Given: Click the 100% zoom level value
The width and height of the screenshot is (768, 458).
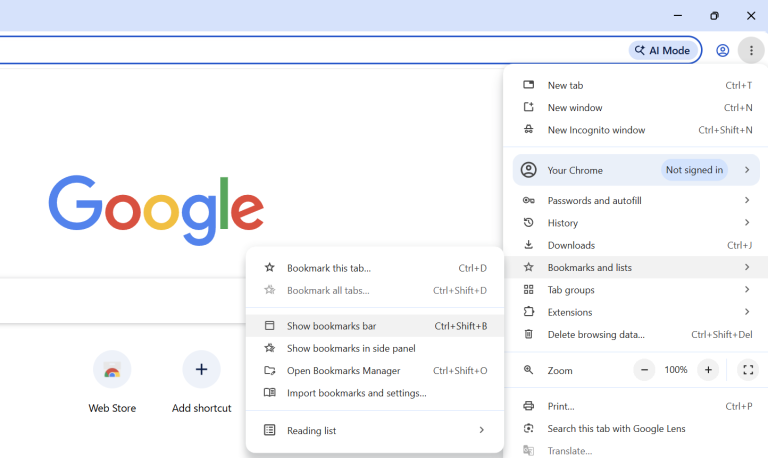Looking at the screenshot, I should [x=676, y=370].
